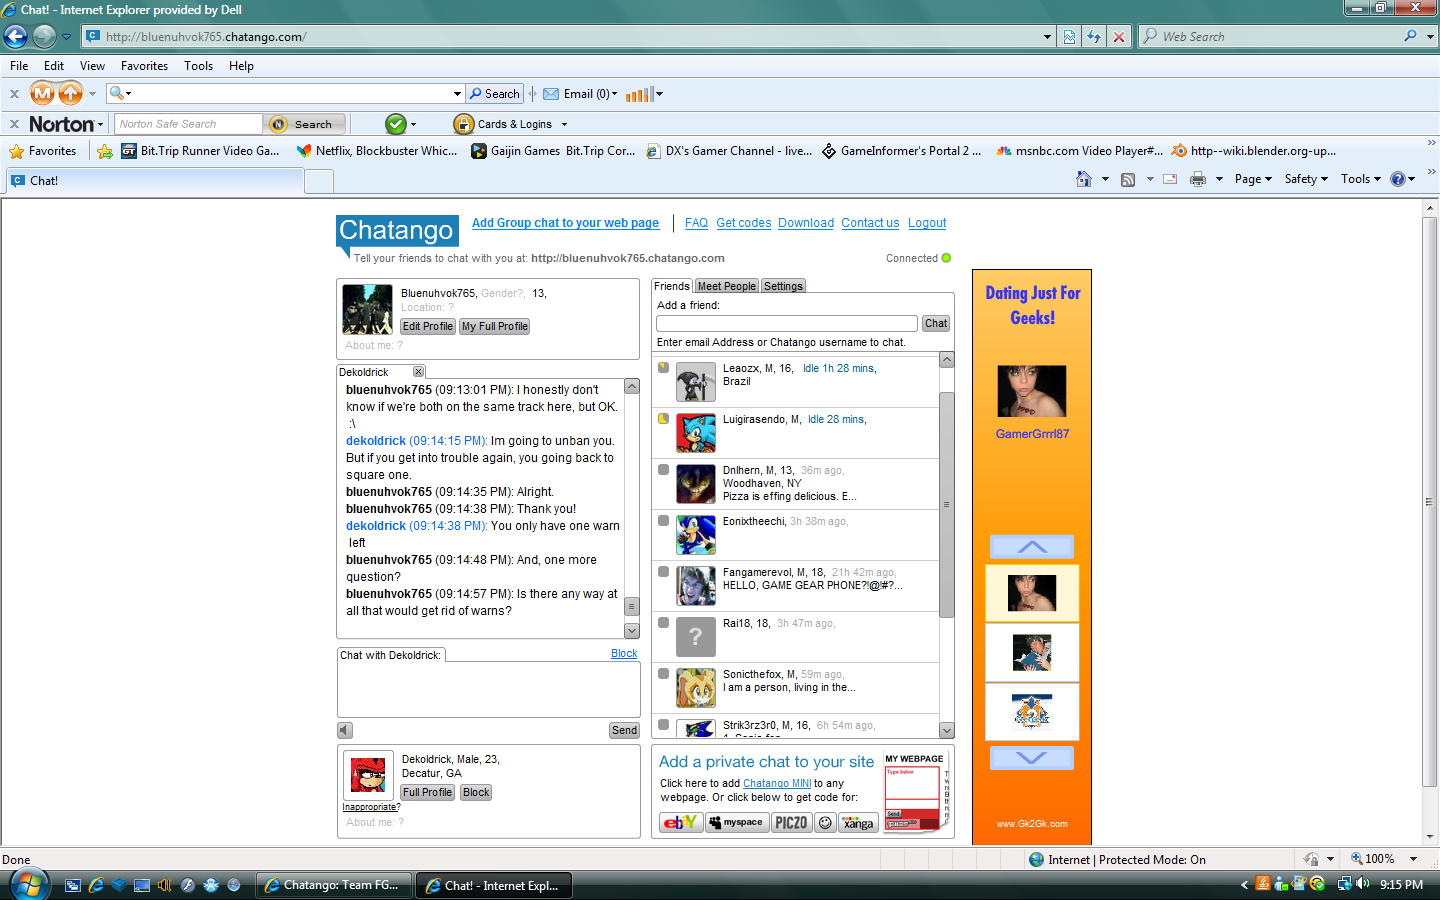Click the Inappropriate? link
Image resolution: width=1440 pixels, height=900 pixels.
(371, 807)
